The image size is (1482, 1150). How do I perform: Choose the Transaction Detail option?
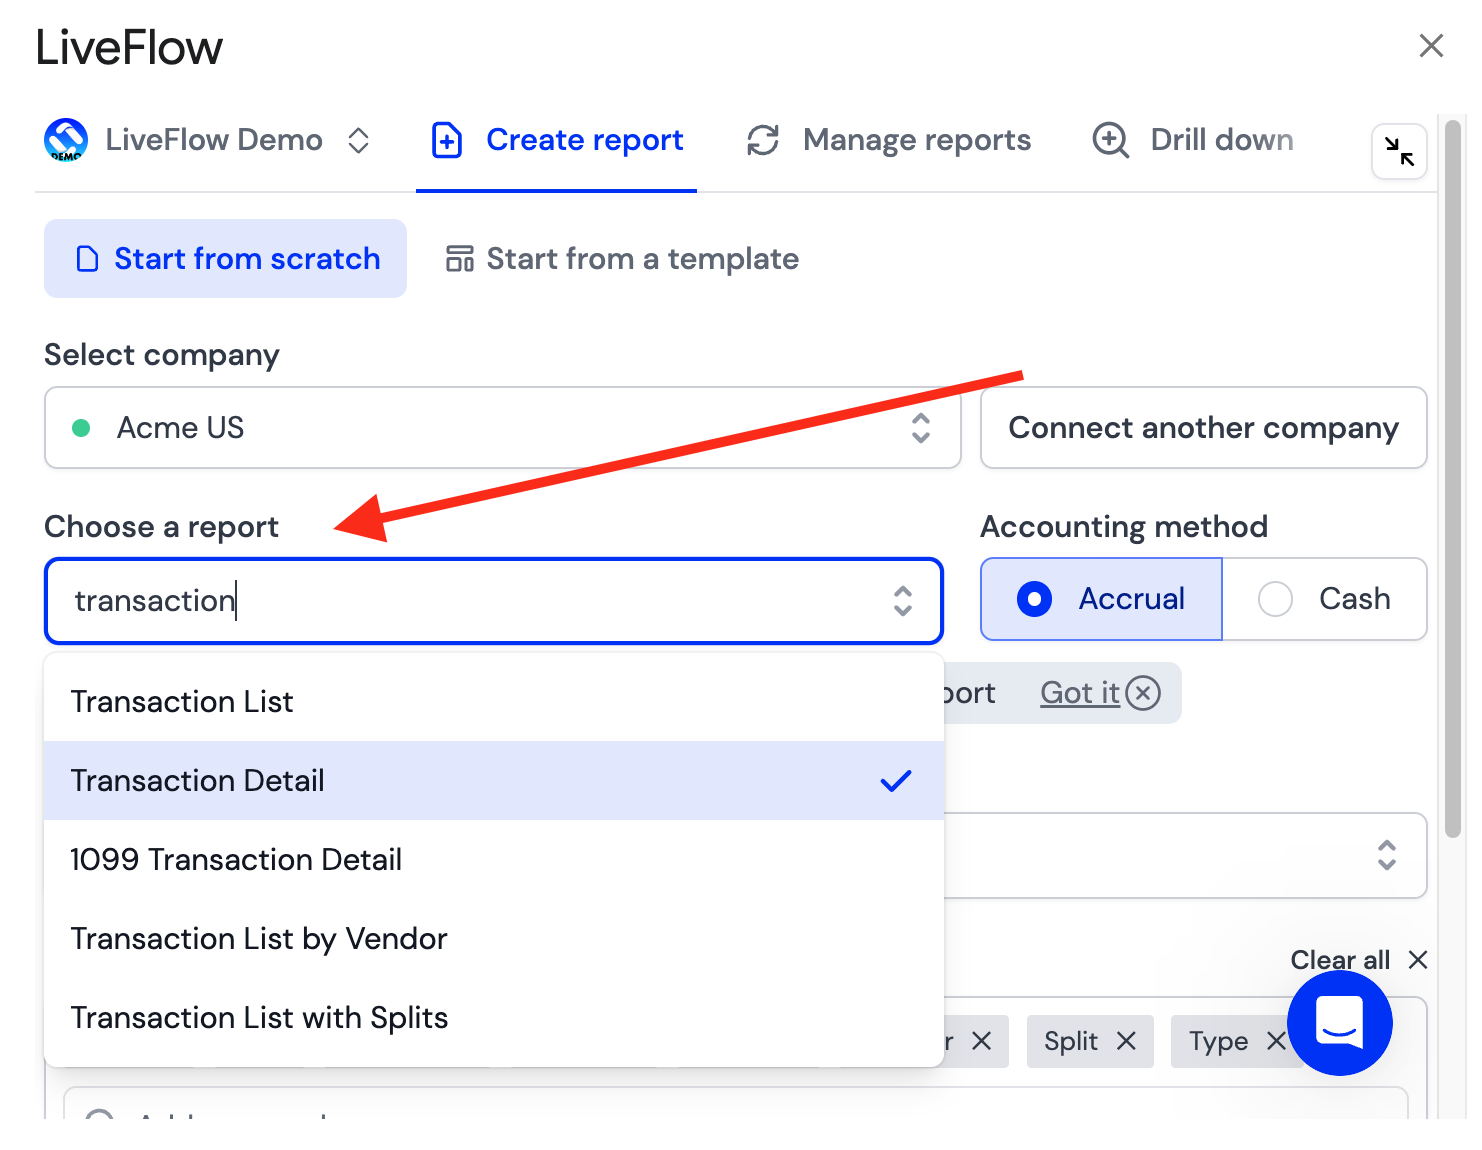tap(494, 781)
